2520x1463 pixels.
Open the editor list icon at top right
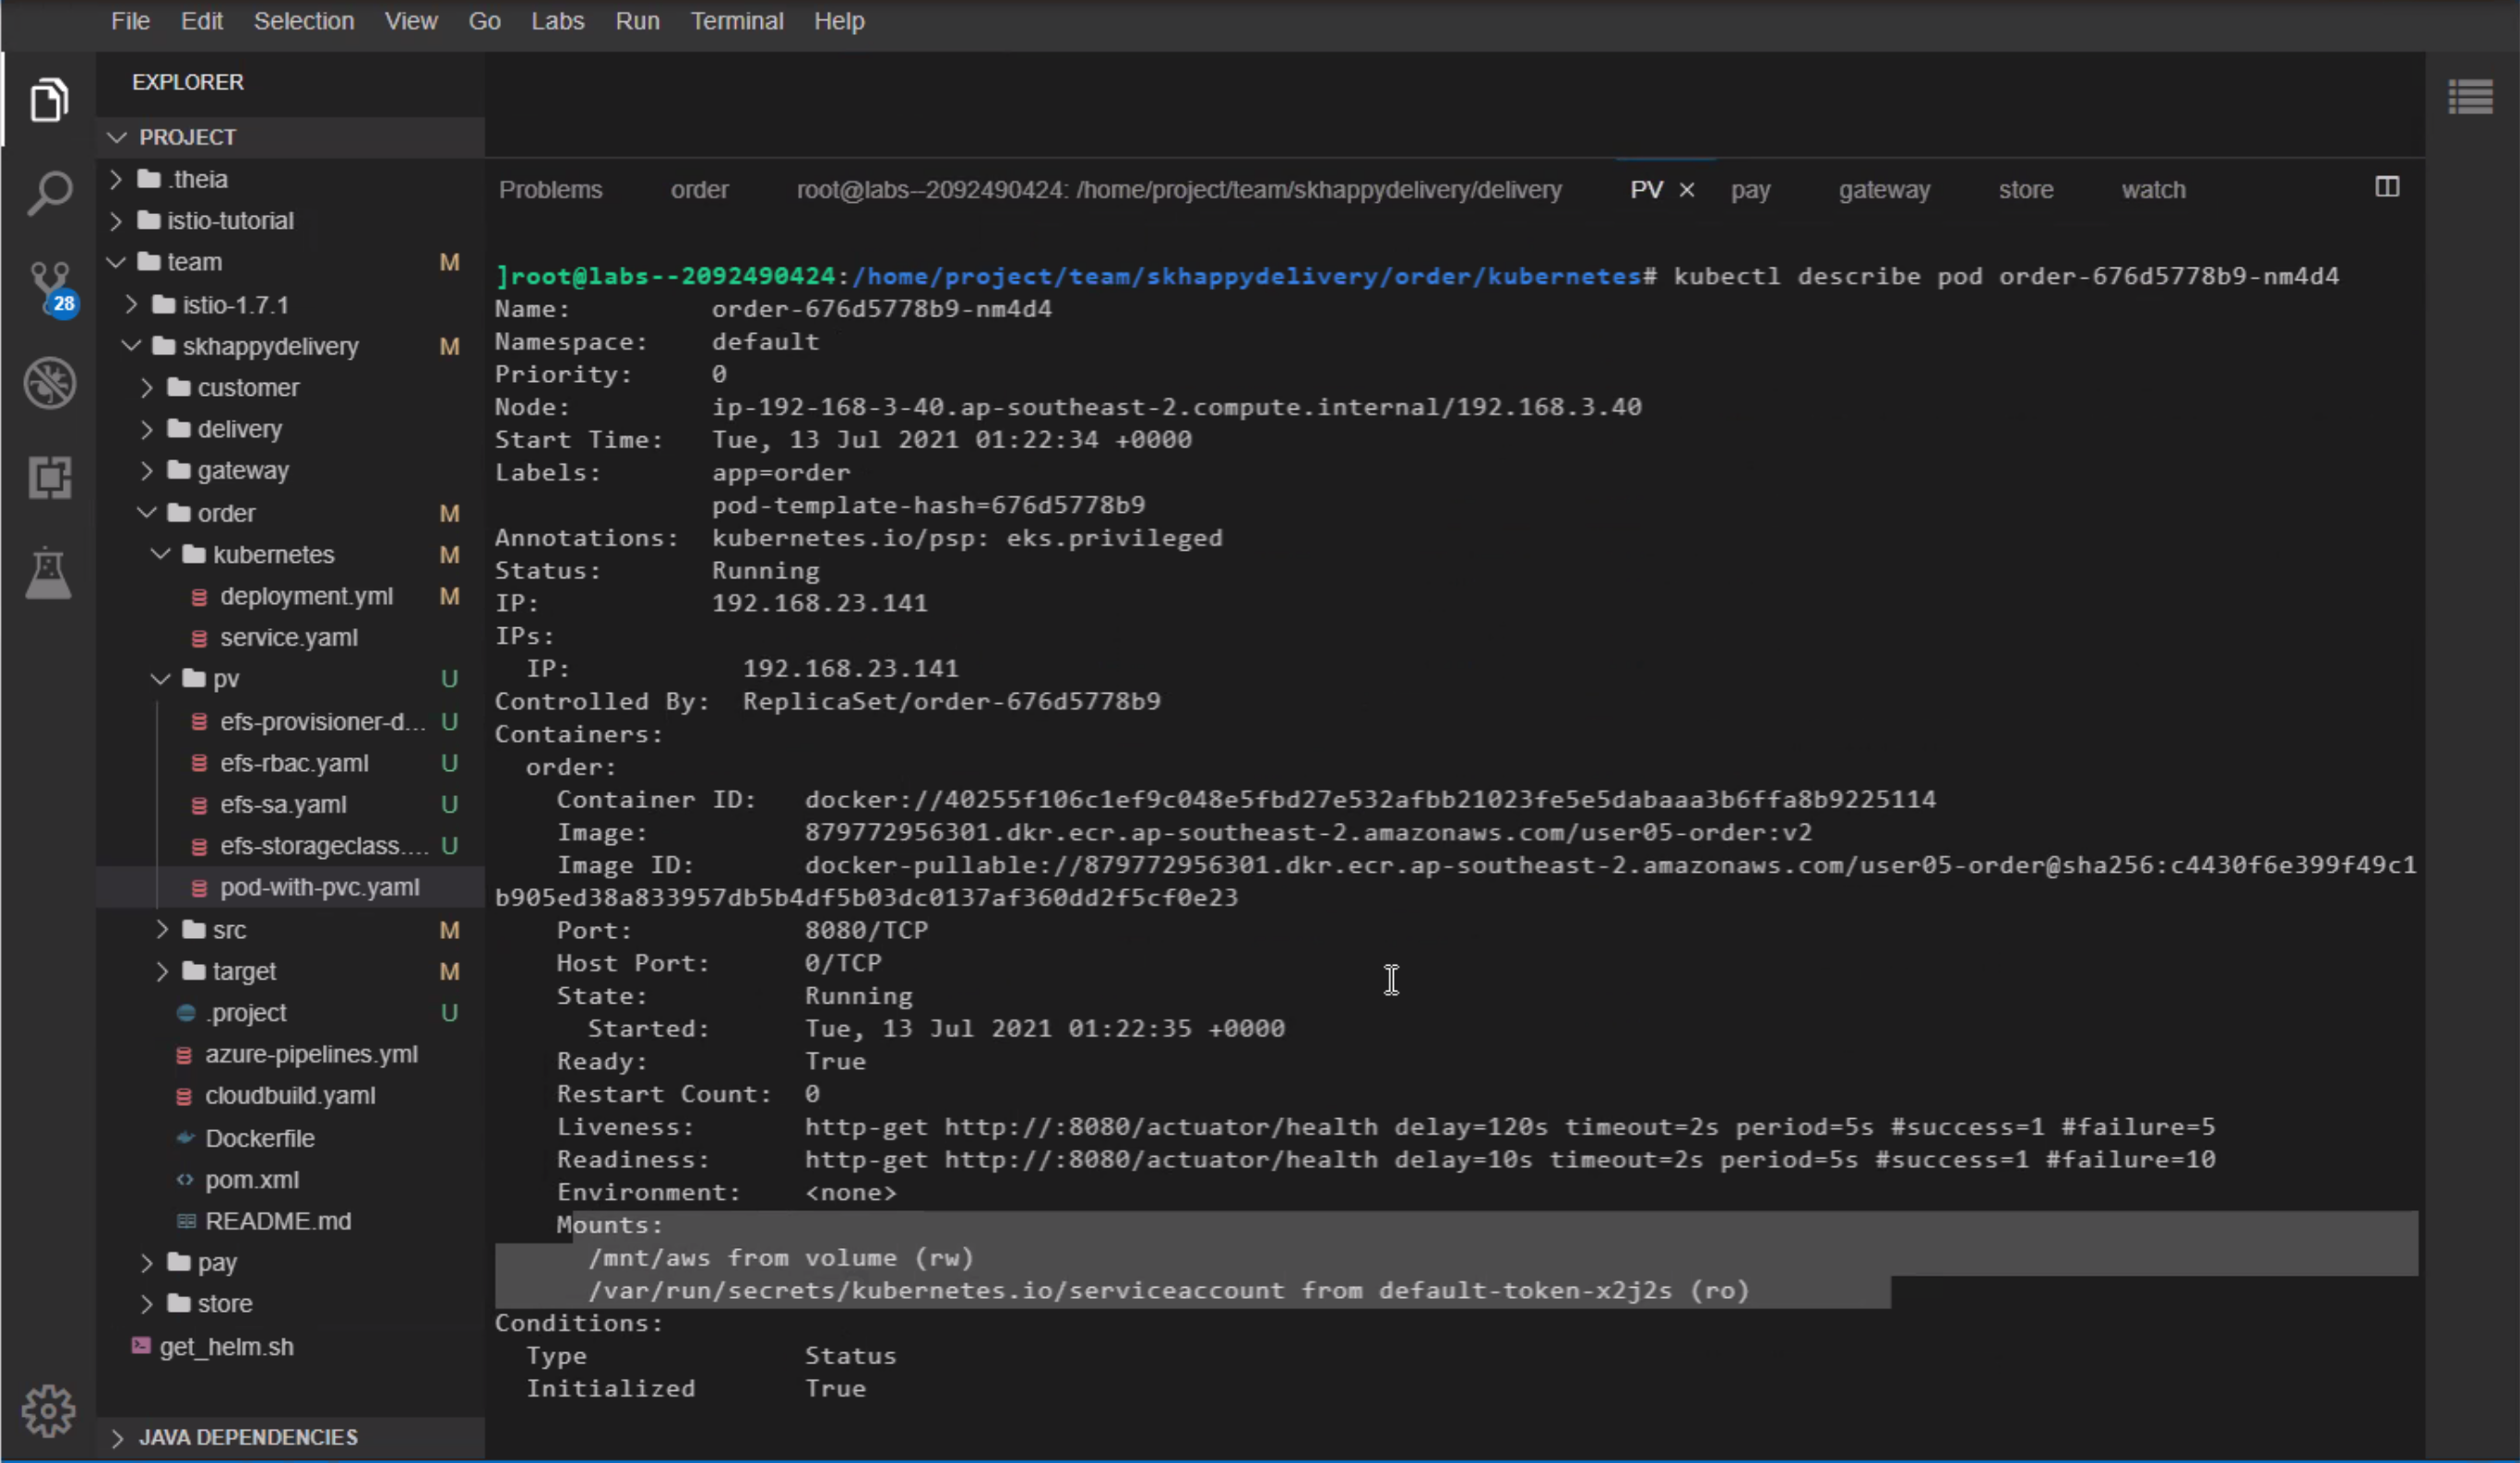click(2471, 95)
